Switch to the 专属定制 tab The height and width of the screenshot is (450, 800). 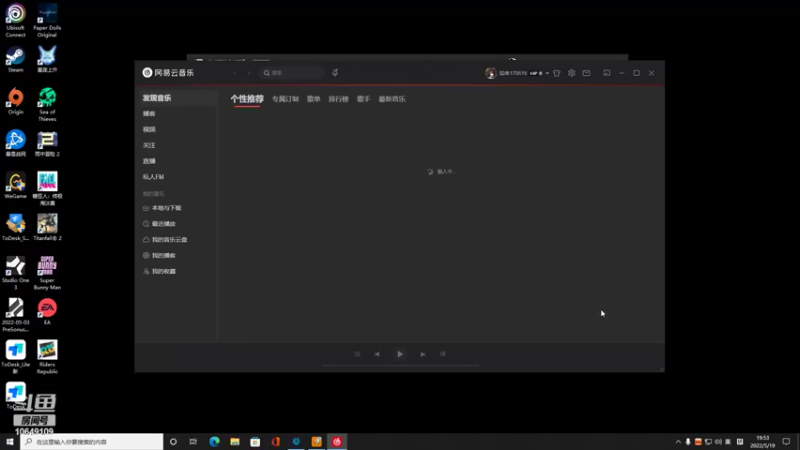click(285, 99)
